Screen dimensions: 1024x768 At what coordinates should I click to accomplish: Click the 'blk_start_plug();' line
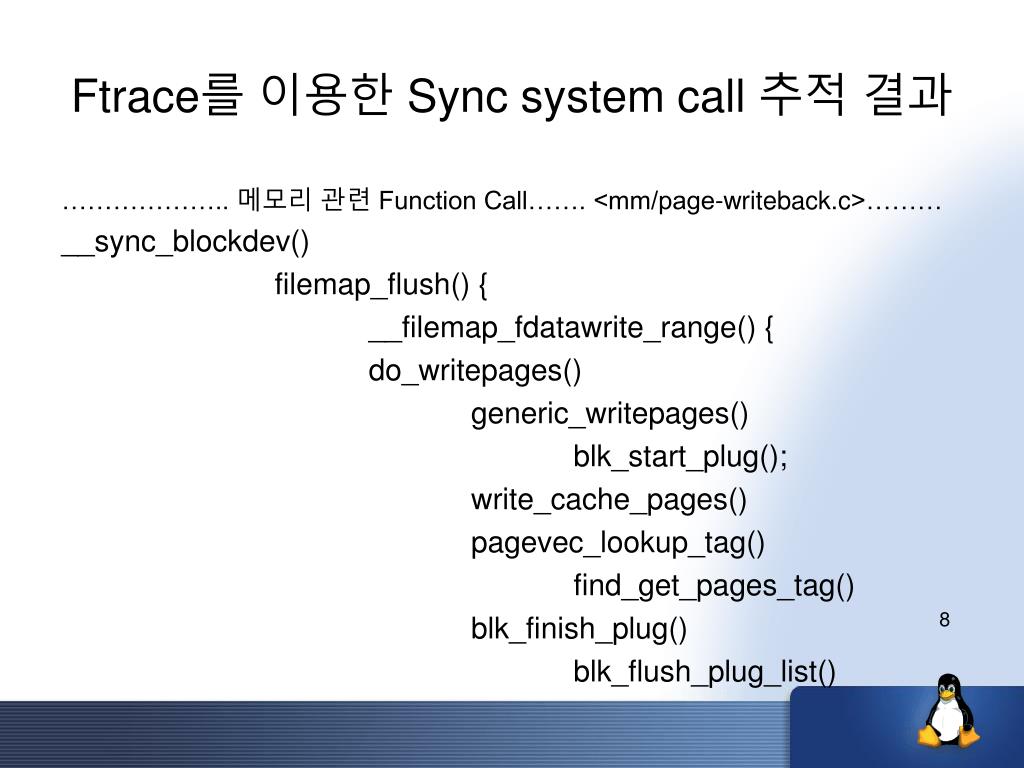pos(680,457)
